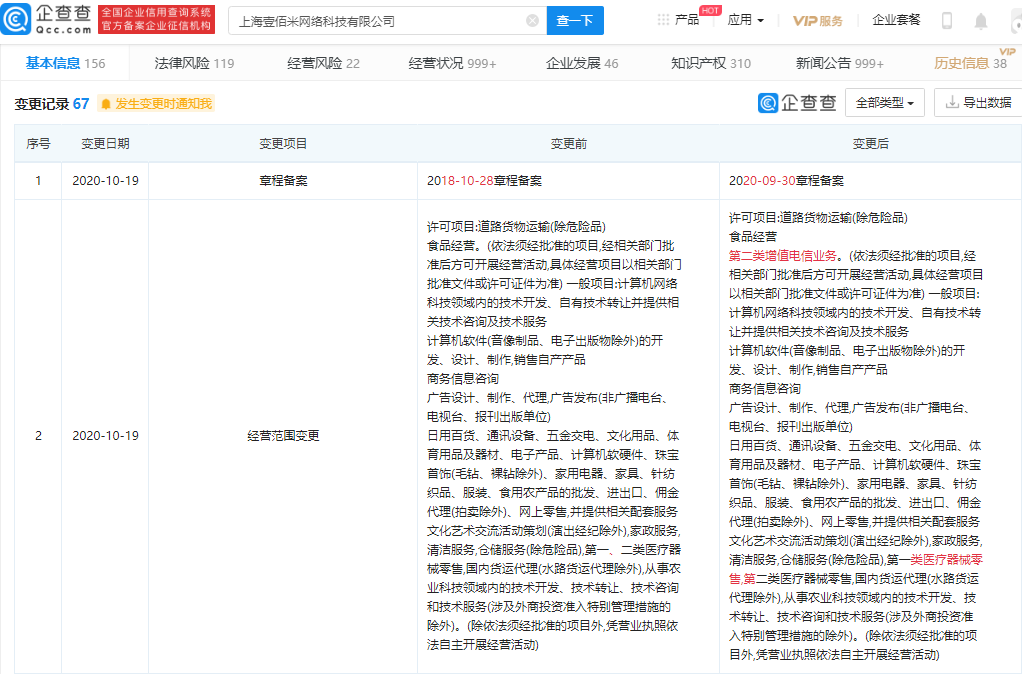Switch to 经营状况 tab

pos(452,63)
